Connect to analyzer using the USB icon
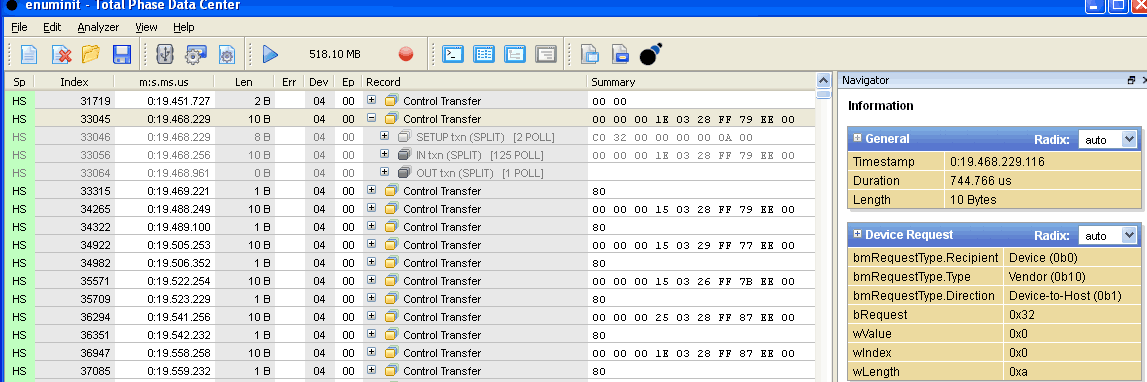This screenshot has height=382, width=1147. pyautogui.click(x=165, y=54)
